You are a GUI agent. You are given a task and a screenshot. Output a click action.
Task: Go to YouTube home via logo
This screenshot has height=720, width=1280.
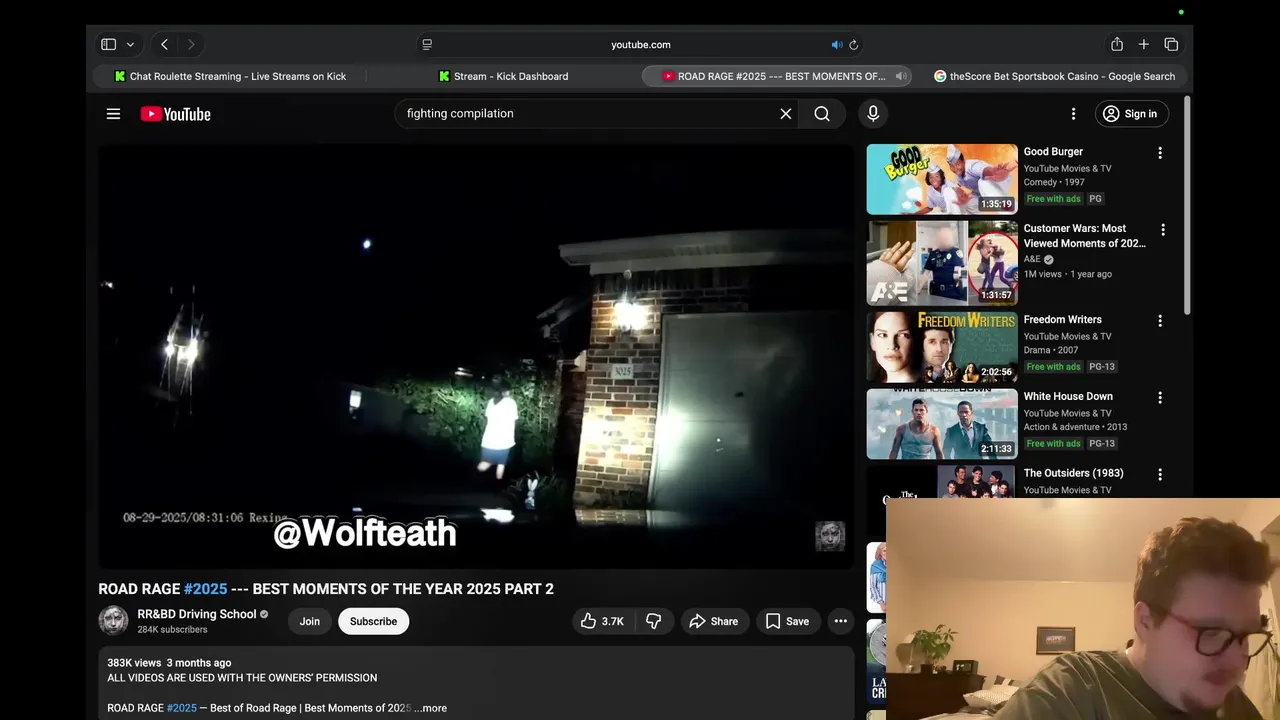click(176, 114)
